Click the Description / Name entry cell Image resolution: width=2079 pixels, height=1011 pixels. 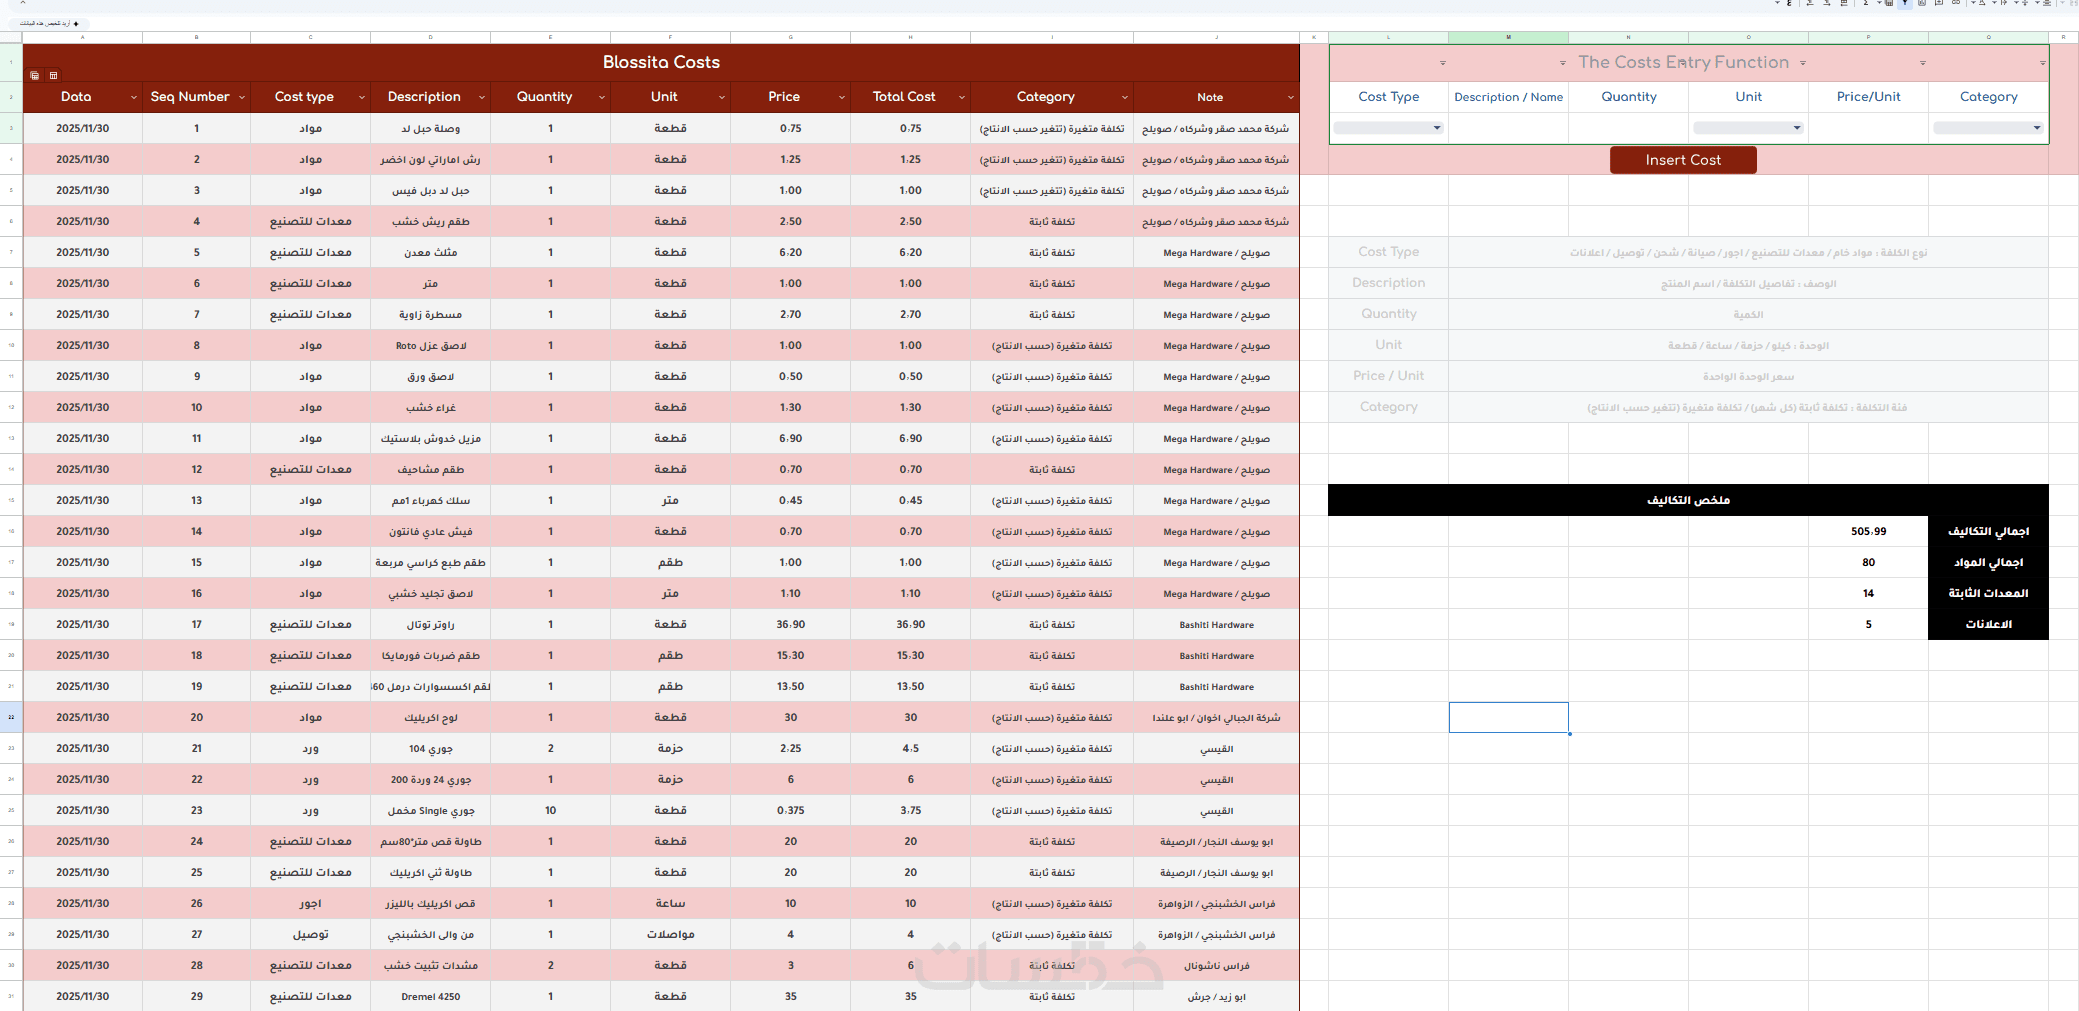click(x=1508, y=128)
